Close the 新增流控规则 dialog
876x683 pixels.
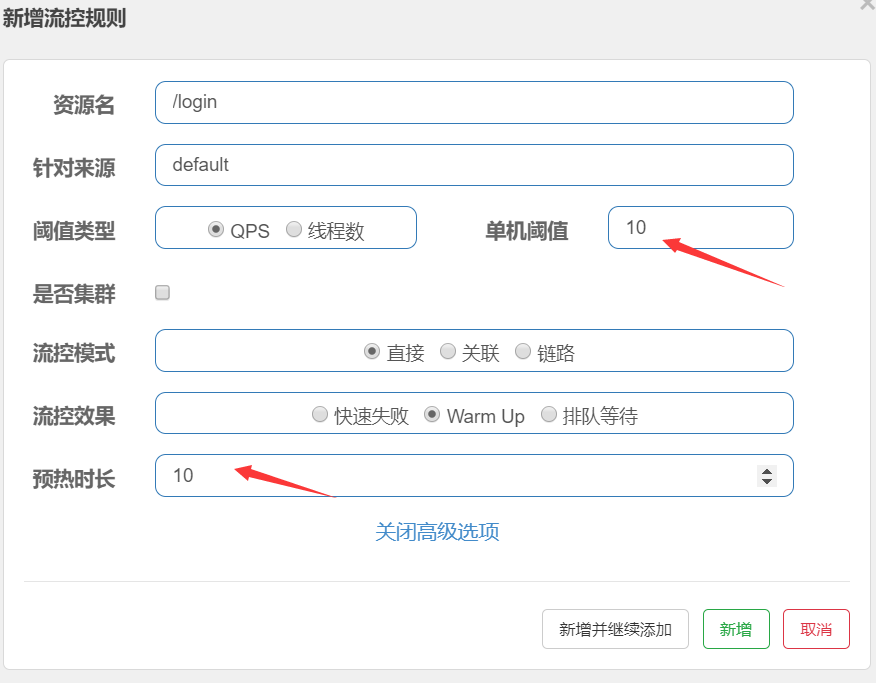(868, 3)
